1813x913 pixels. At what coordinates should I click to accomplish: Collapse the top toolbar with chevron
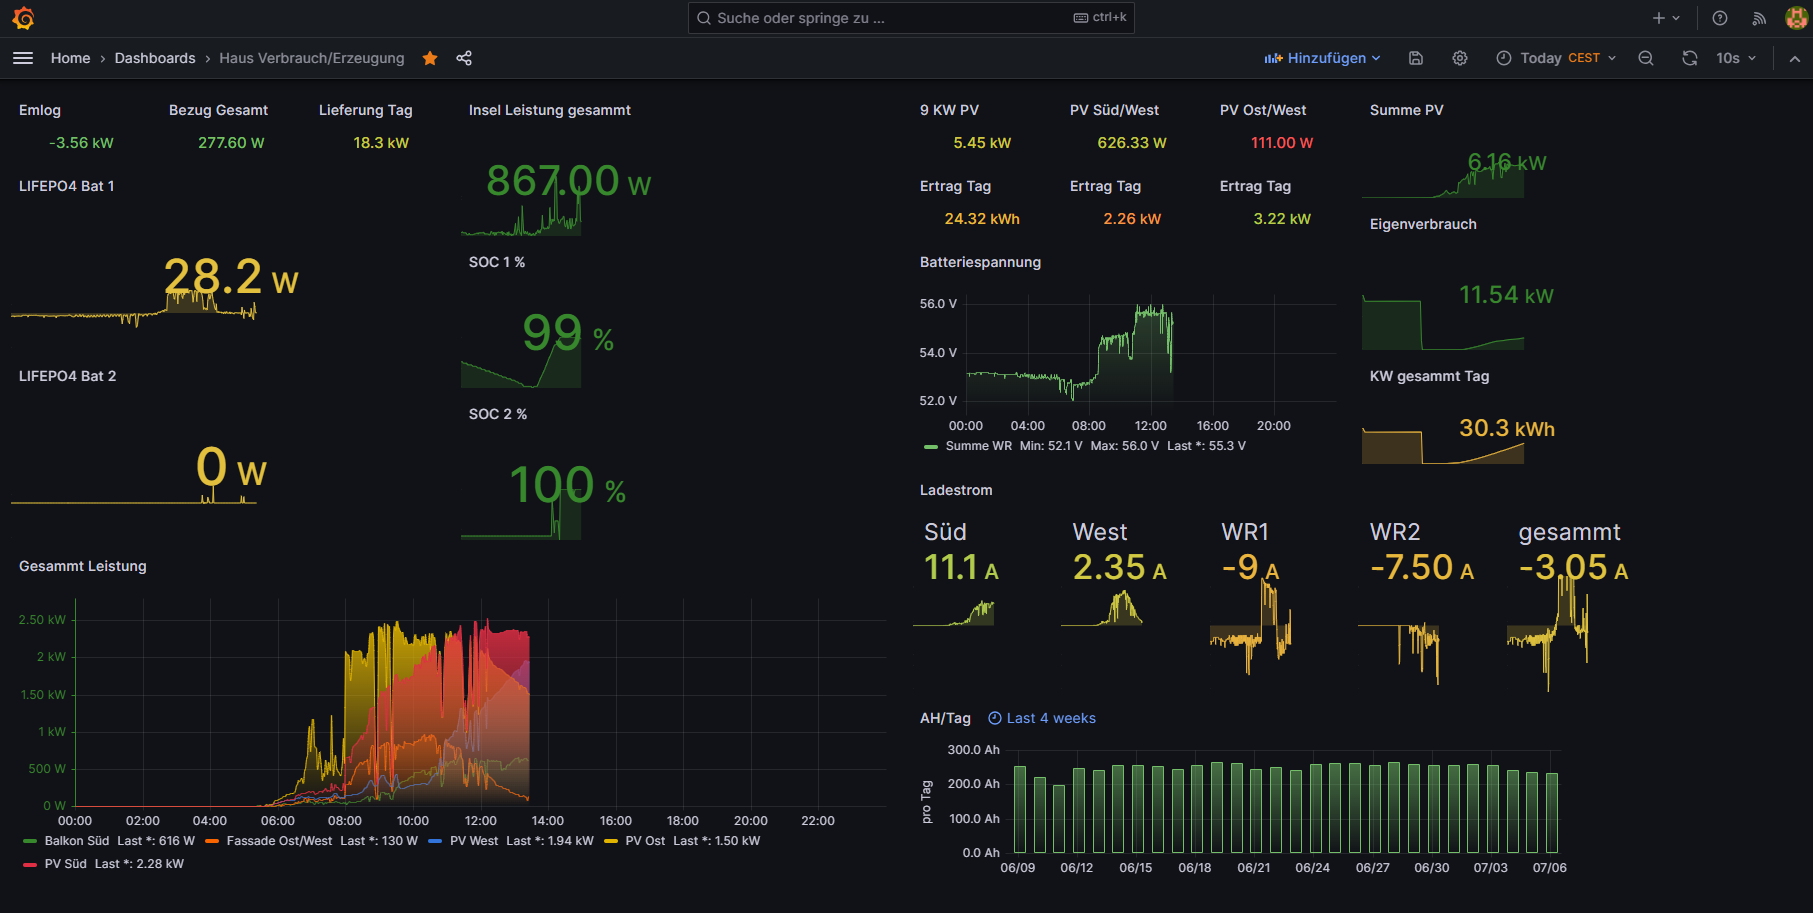click(1795, 58)
